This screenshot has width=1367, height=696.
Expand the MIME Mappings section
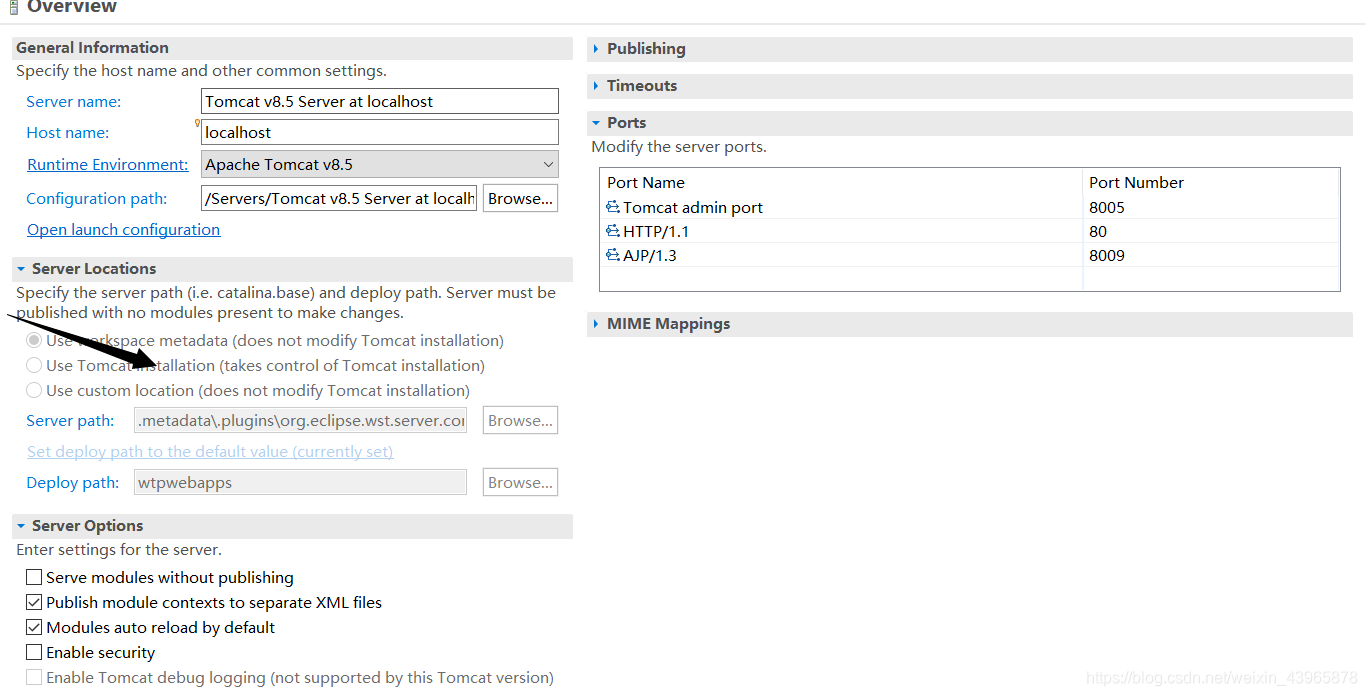[597, 323]
